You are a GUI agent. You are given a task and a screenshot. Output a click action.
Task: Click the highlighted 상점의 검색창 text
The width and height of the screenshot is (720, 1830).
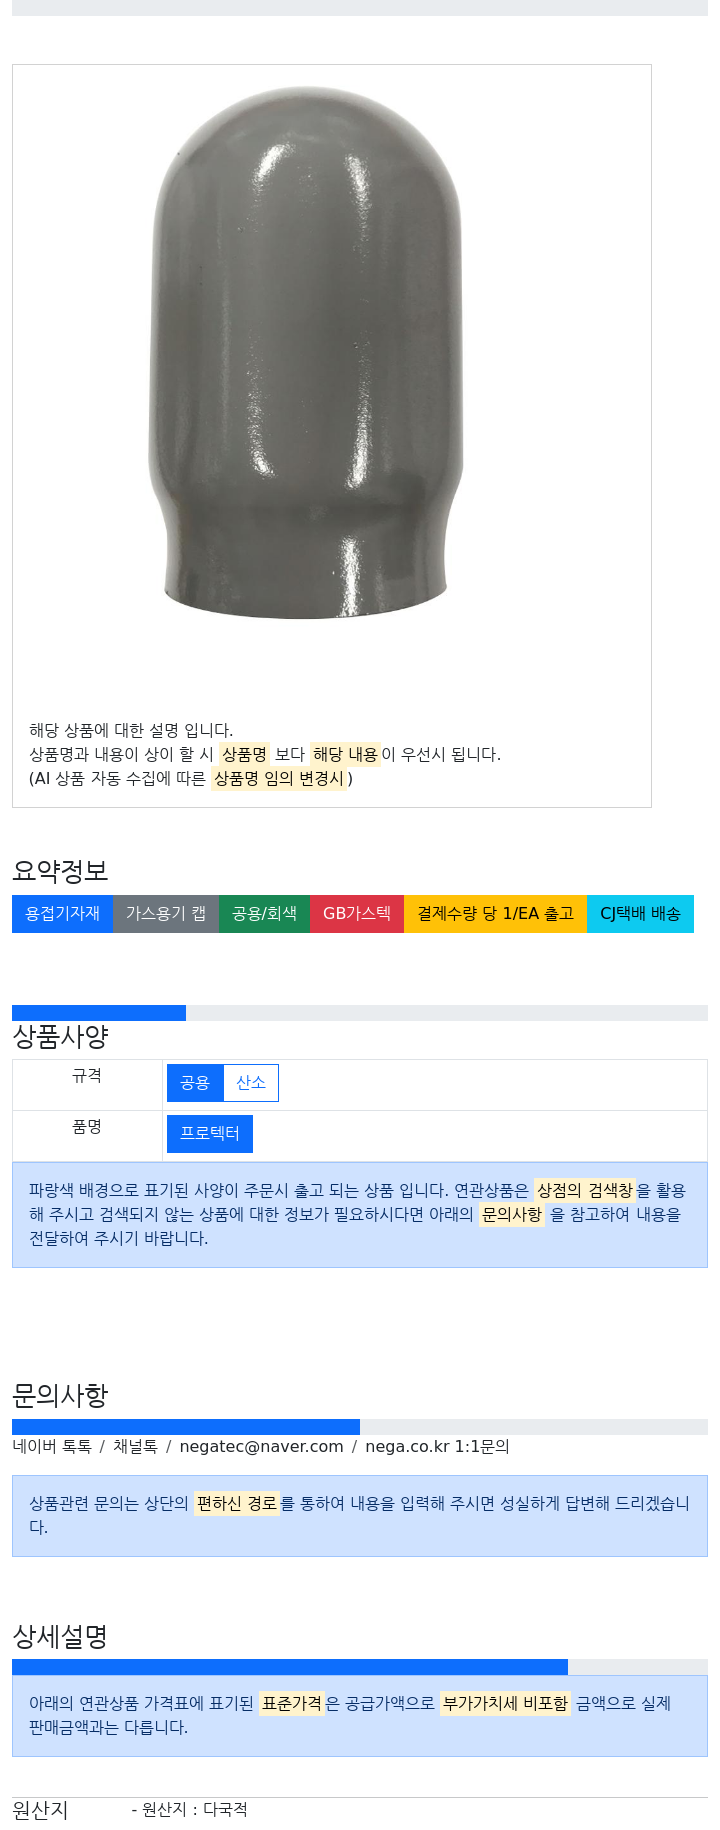point(585,1190)
